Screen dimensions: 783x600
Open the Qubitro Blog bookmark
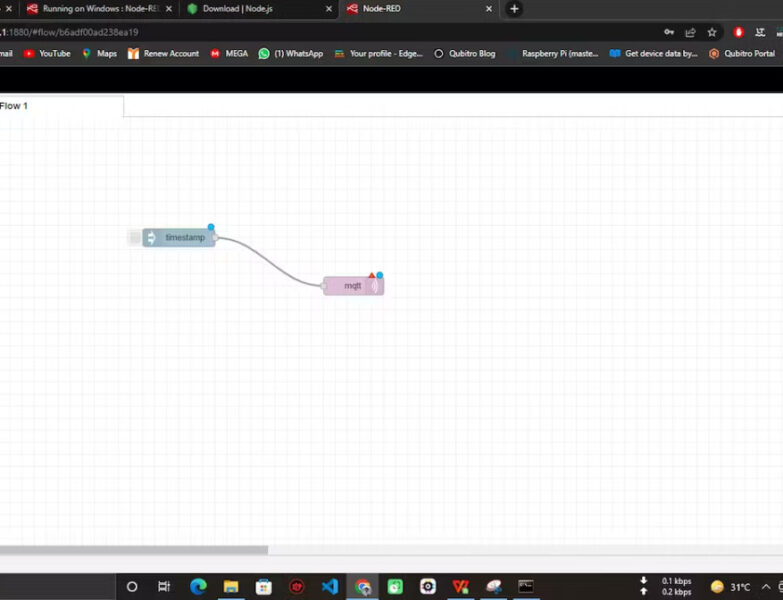465,54
